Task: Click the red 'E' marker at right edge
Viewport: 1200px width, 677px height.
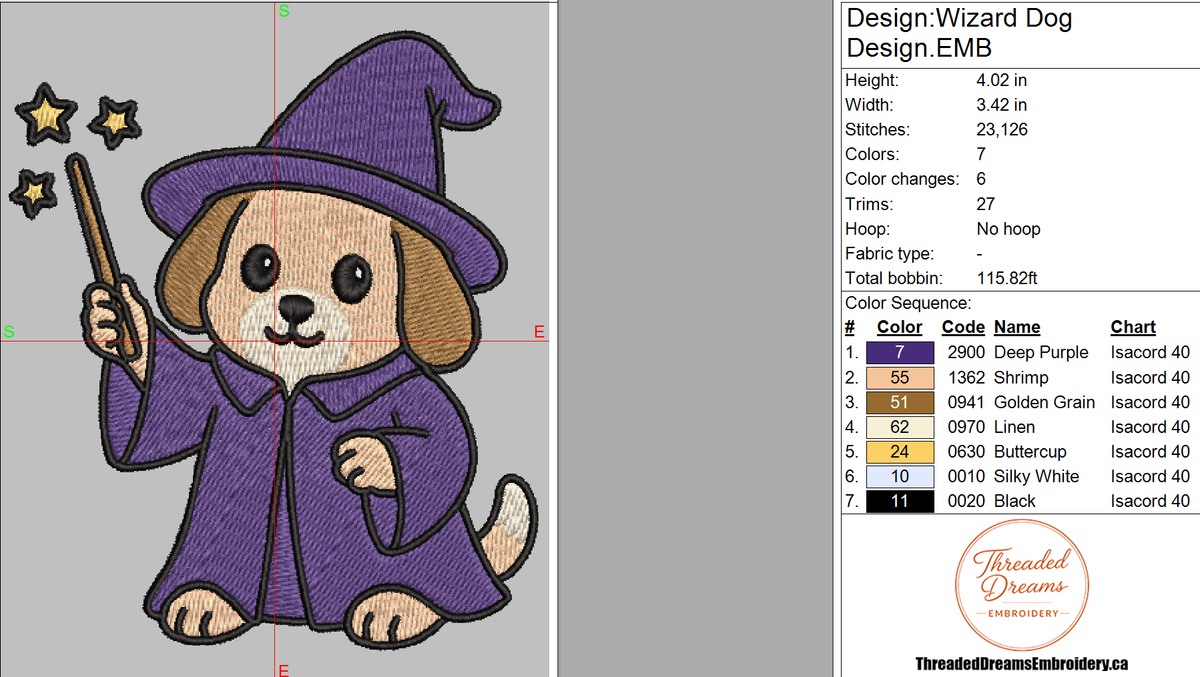Action: pyautogui.click(x=539, y=332)
